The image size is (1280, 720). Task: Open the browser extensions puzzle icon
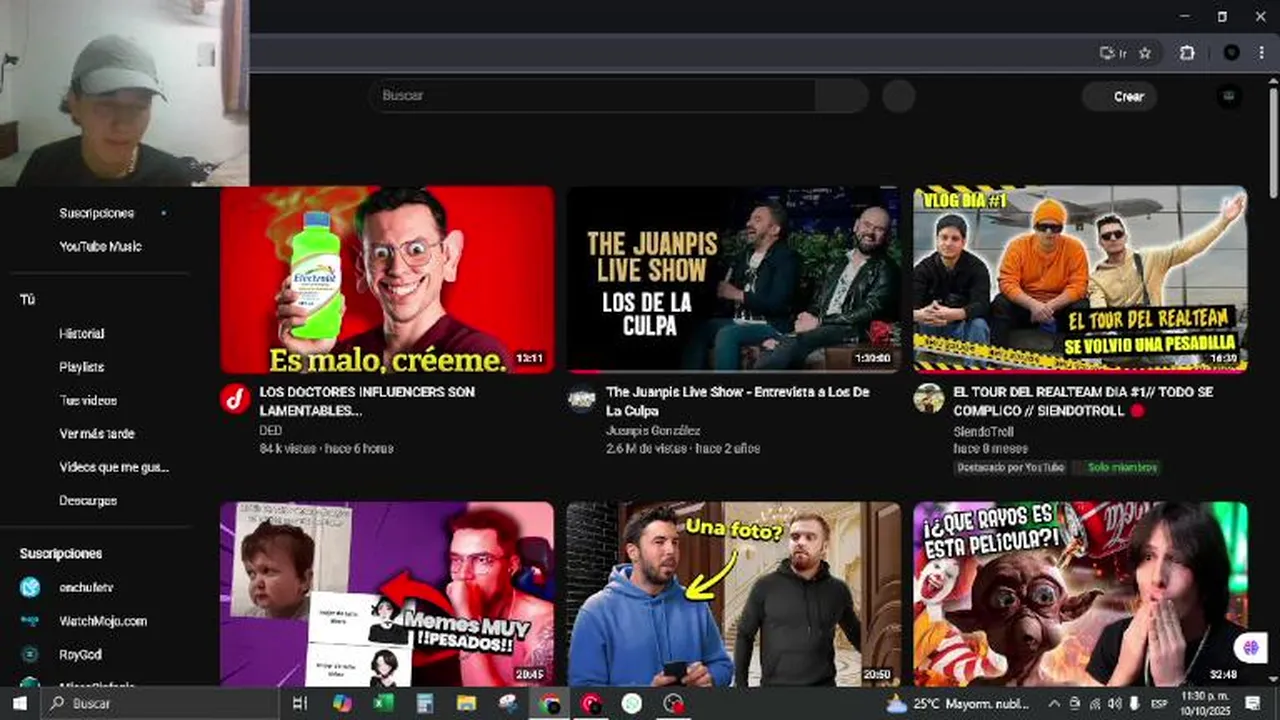pos(1187,53)
